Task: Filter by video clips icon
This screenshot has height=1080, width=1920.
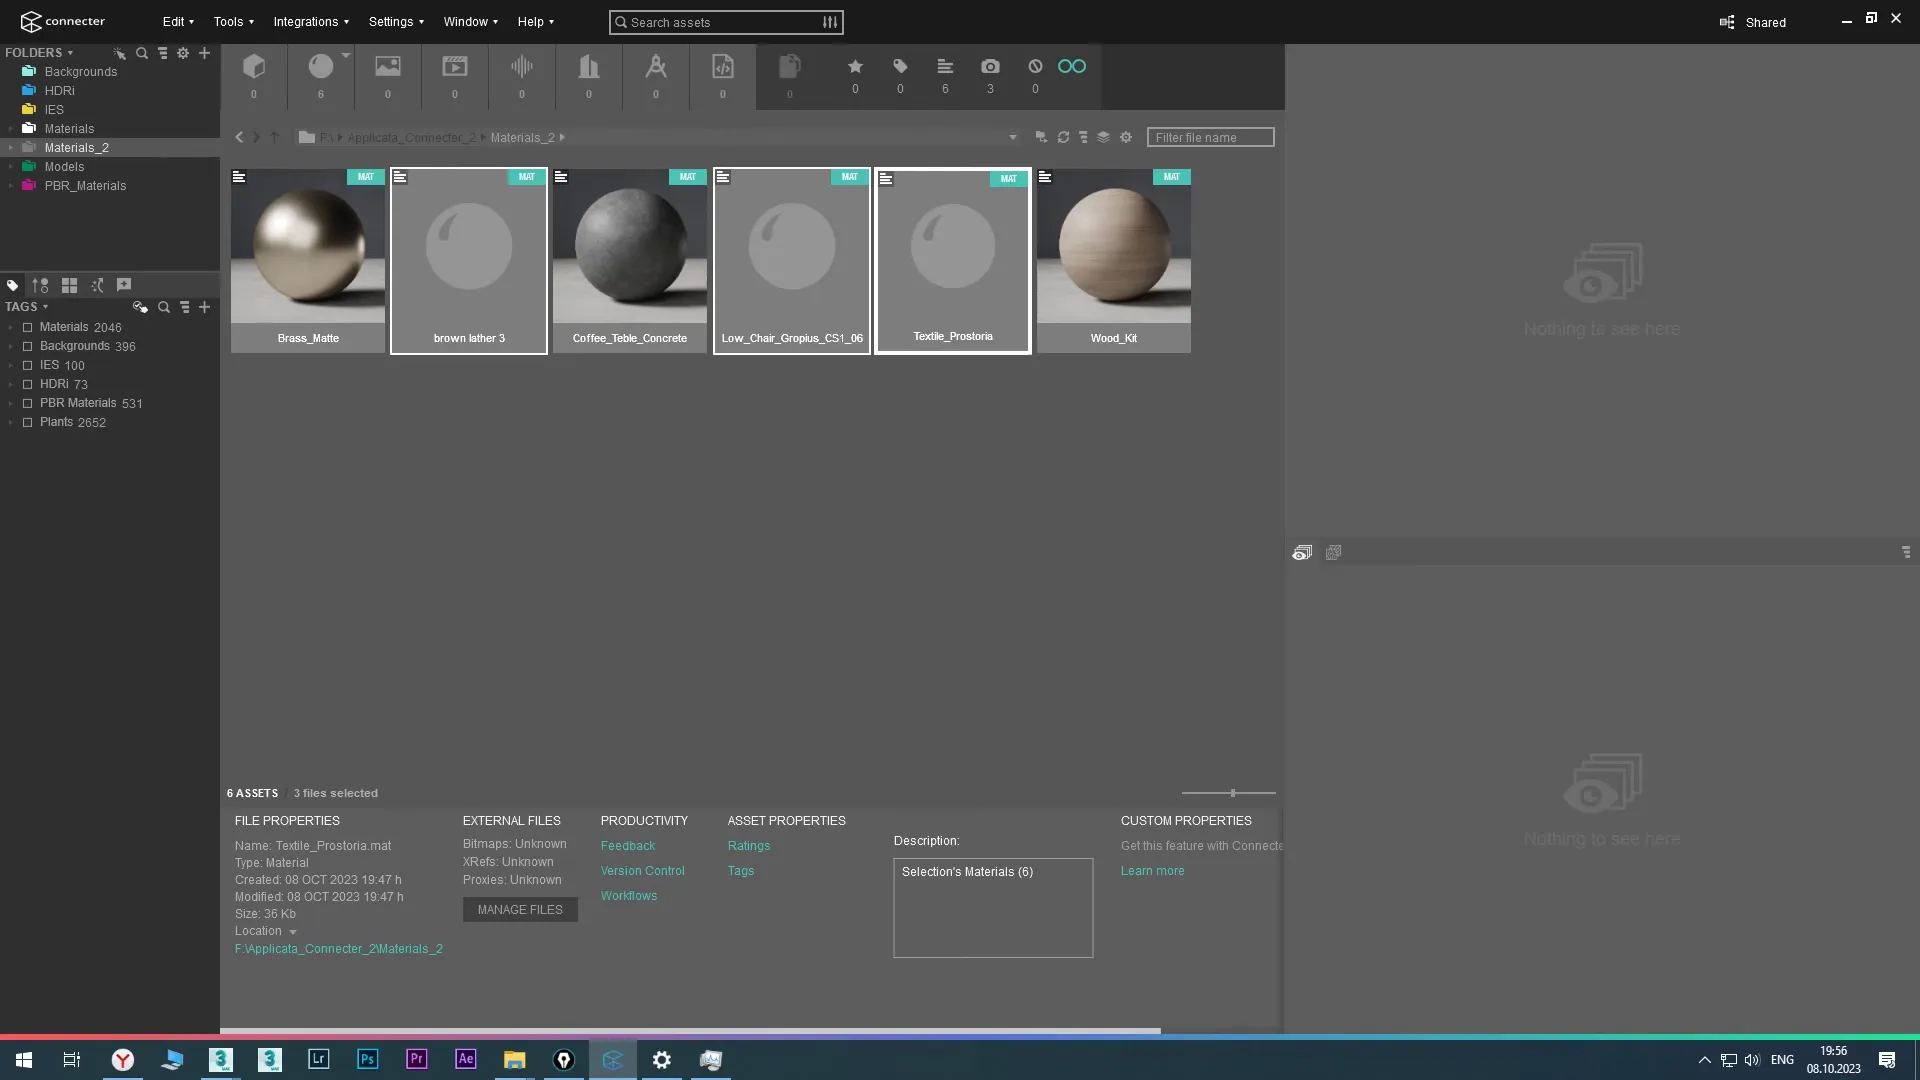Action: click(x=455, y=67)
